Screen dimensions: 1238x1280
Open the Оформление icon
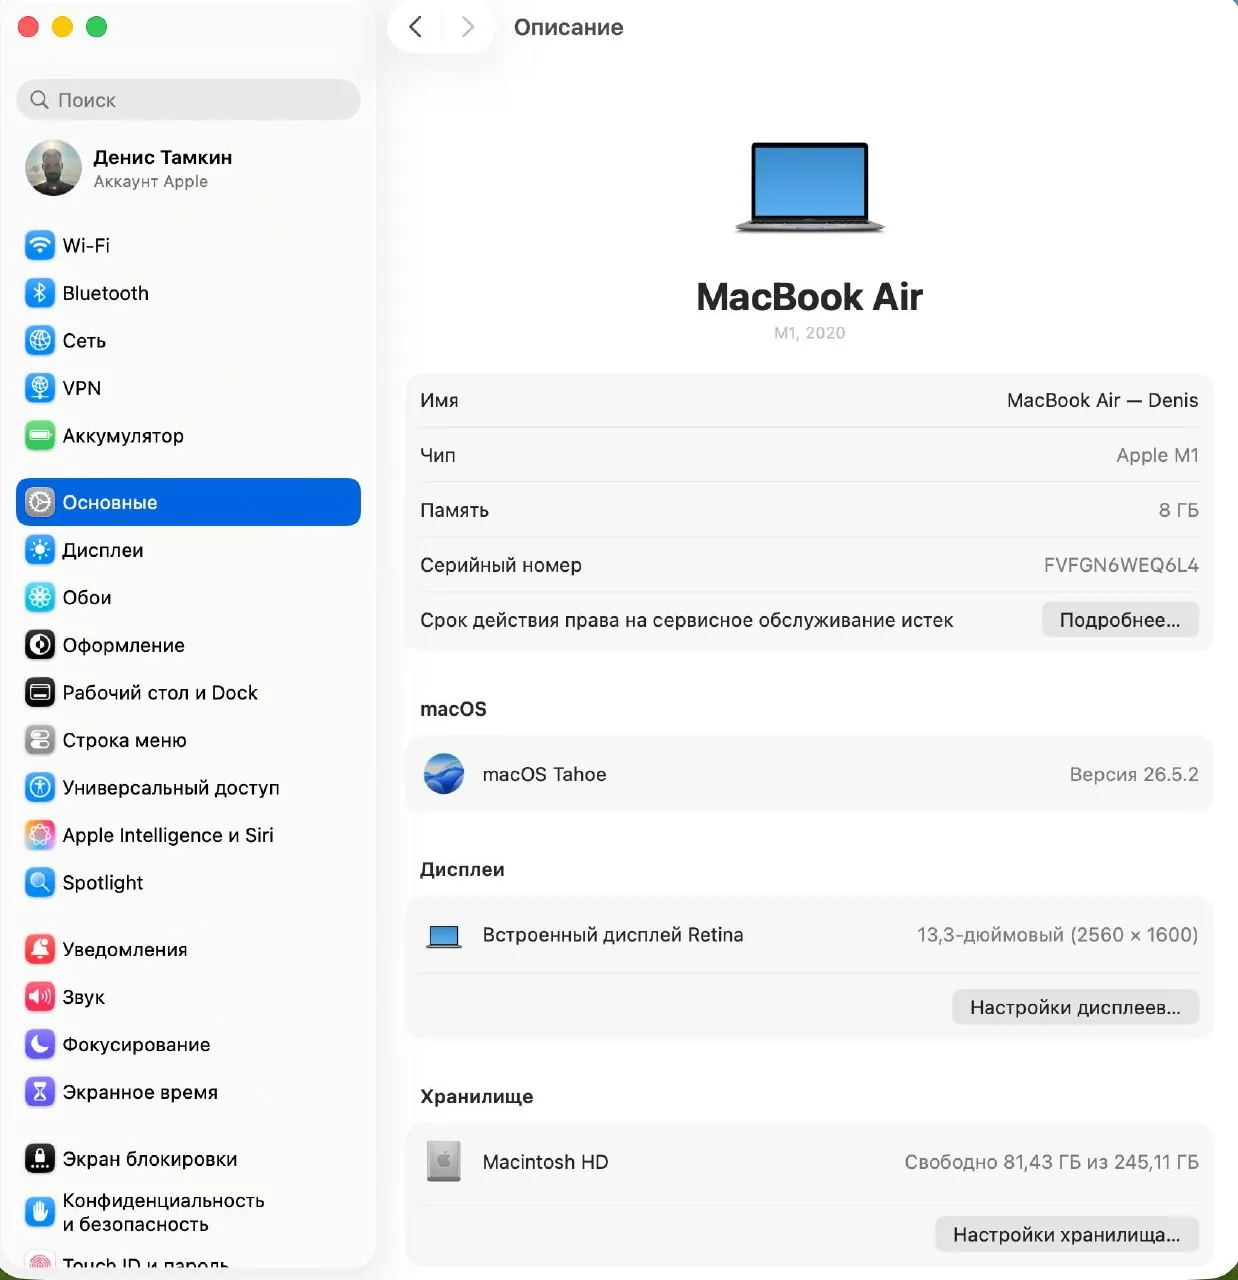point(40,645)
